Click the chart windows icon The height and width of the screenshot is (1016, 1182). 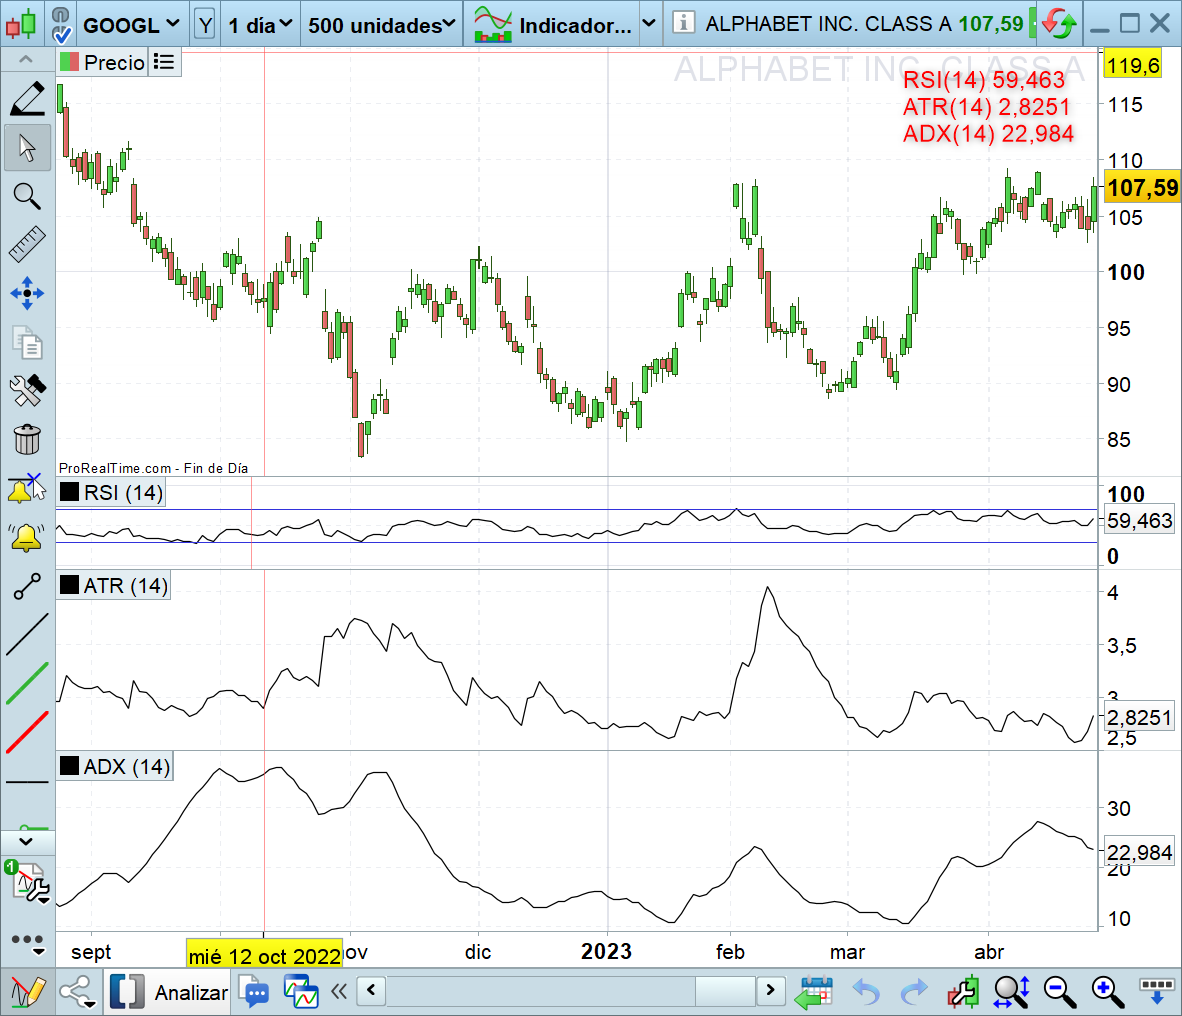pyautogui.click(x=301, y=991)
